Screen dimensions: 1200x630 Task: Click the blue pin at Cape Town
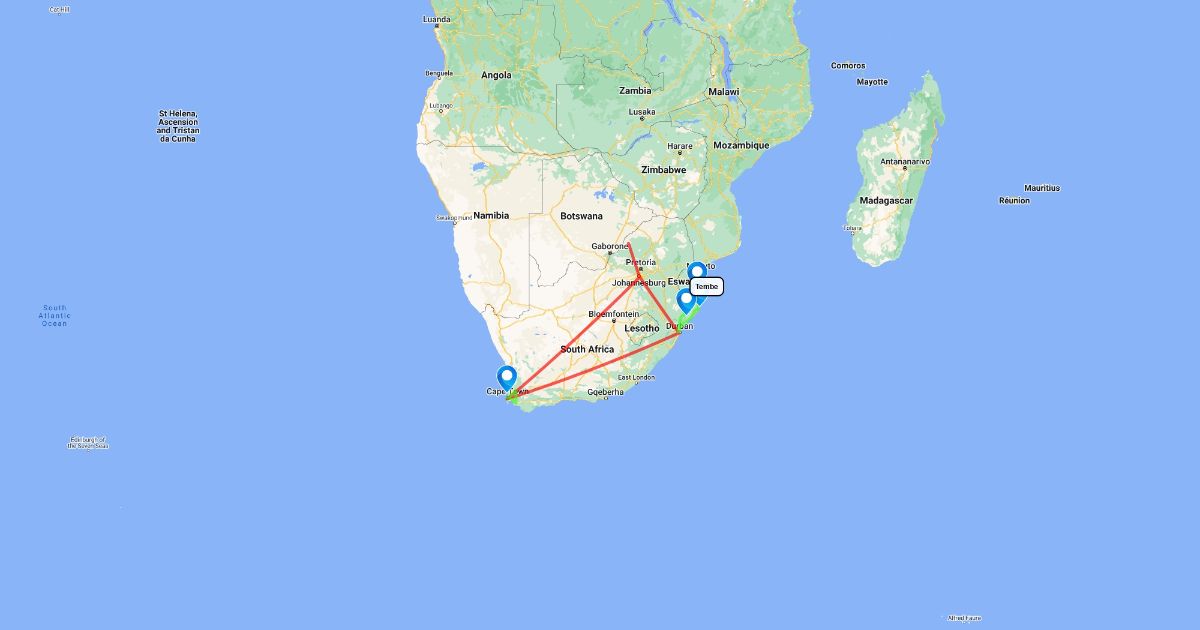pyautogui.click(x=507, y=377)
